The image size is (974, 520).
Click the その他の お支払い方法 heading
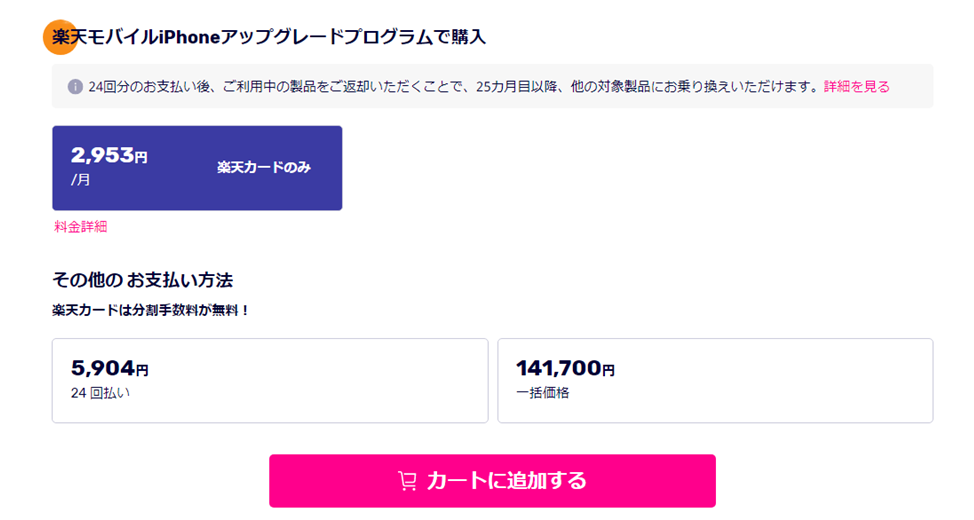click(142, 280)
